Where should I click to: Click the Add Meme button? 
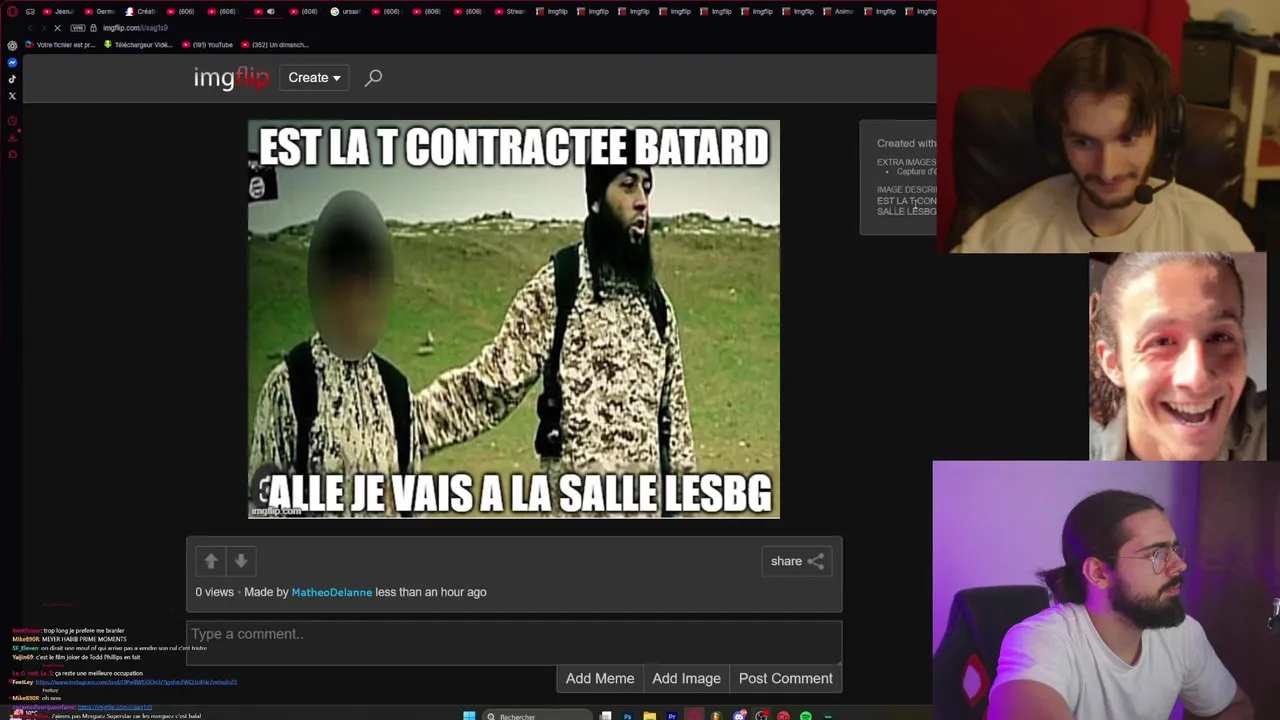(x=600, y=678)
